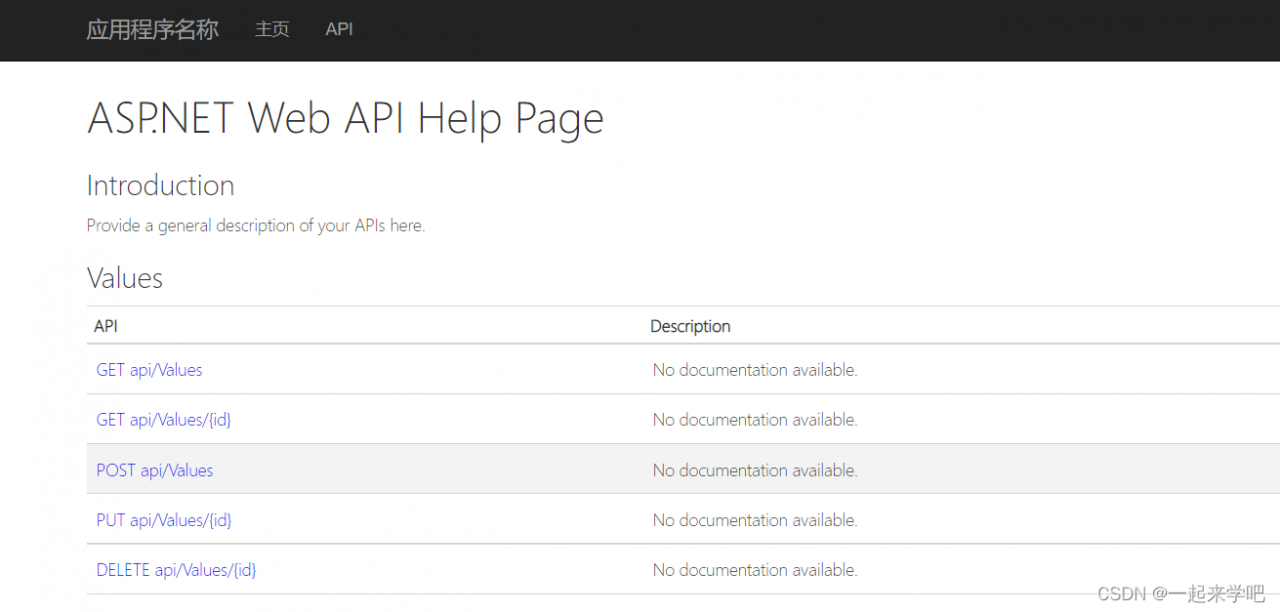
Task: Click description cell of GET api/Values/{id} row
Action: click(x=755, y=420)
